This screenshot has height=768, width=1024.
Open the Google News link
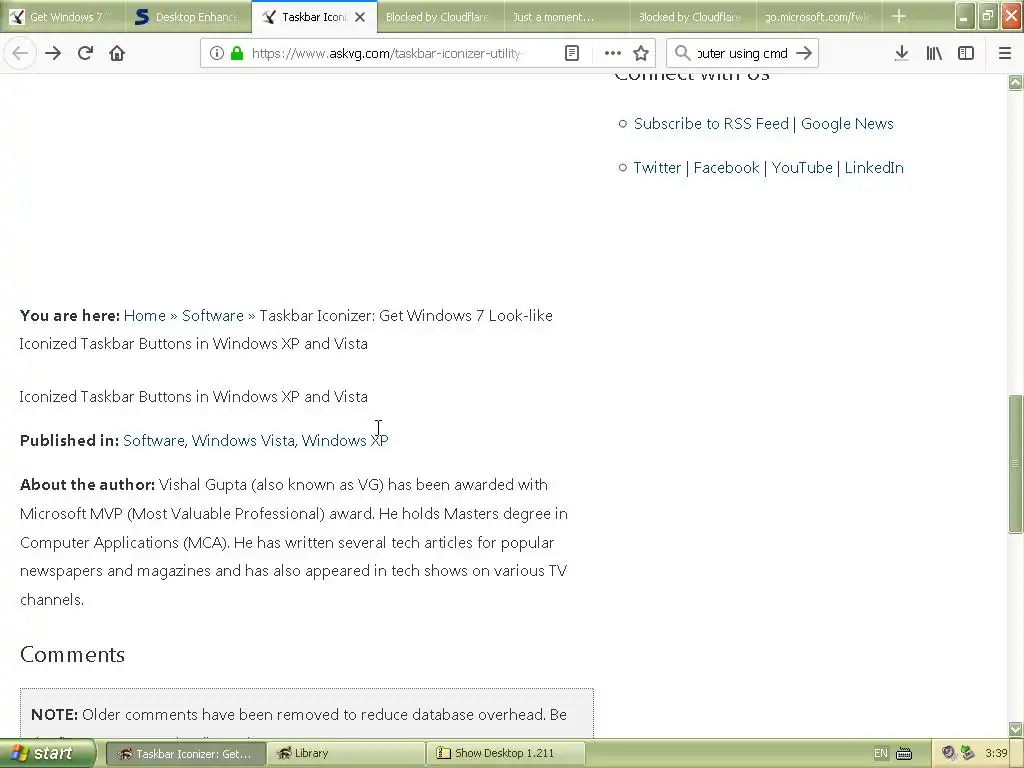(x=847, y=123)
